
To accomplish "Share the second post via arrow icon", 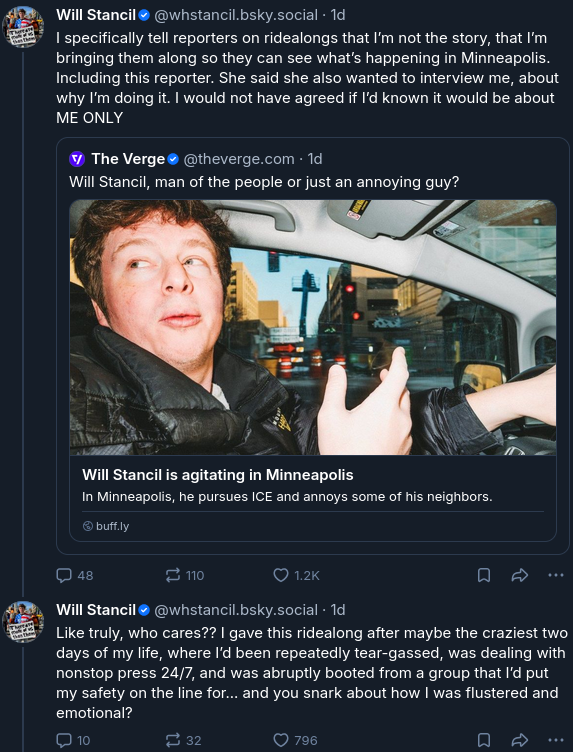I will pyautogui.click(x=520, y=740).
